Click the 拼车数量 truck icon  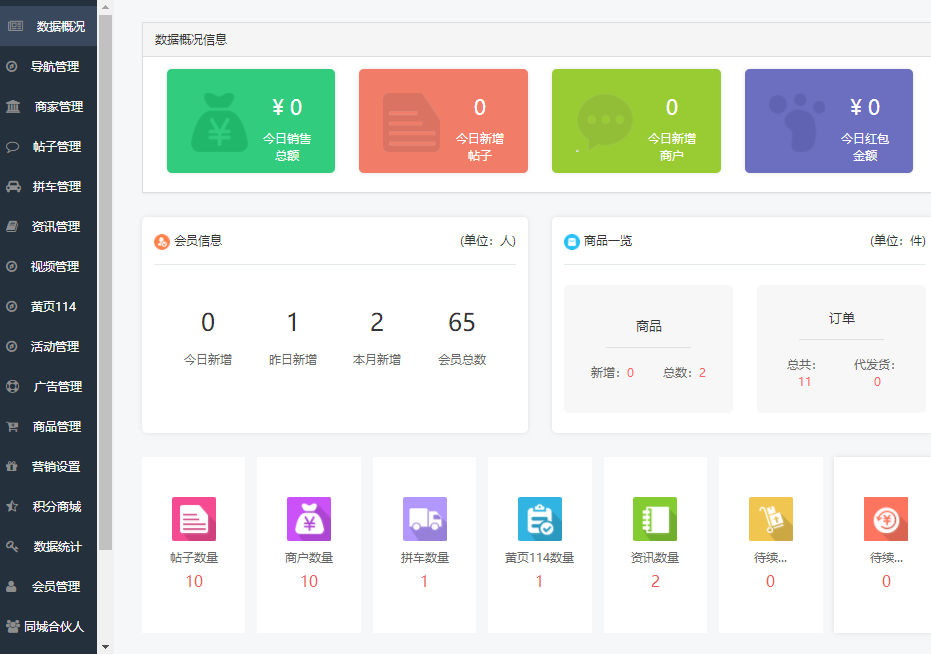tap(425, 519)
